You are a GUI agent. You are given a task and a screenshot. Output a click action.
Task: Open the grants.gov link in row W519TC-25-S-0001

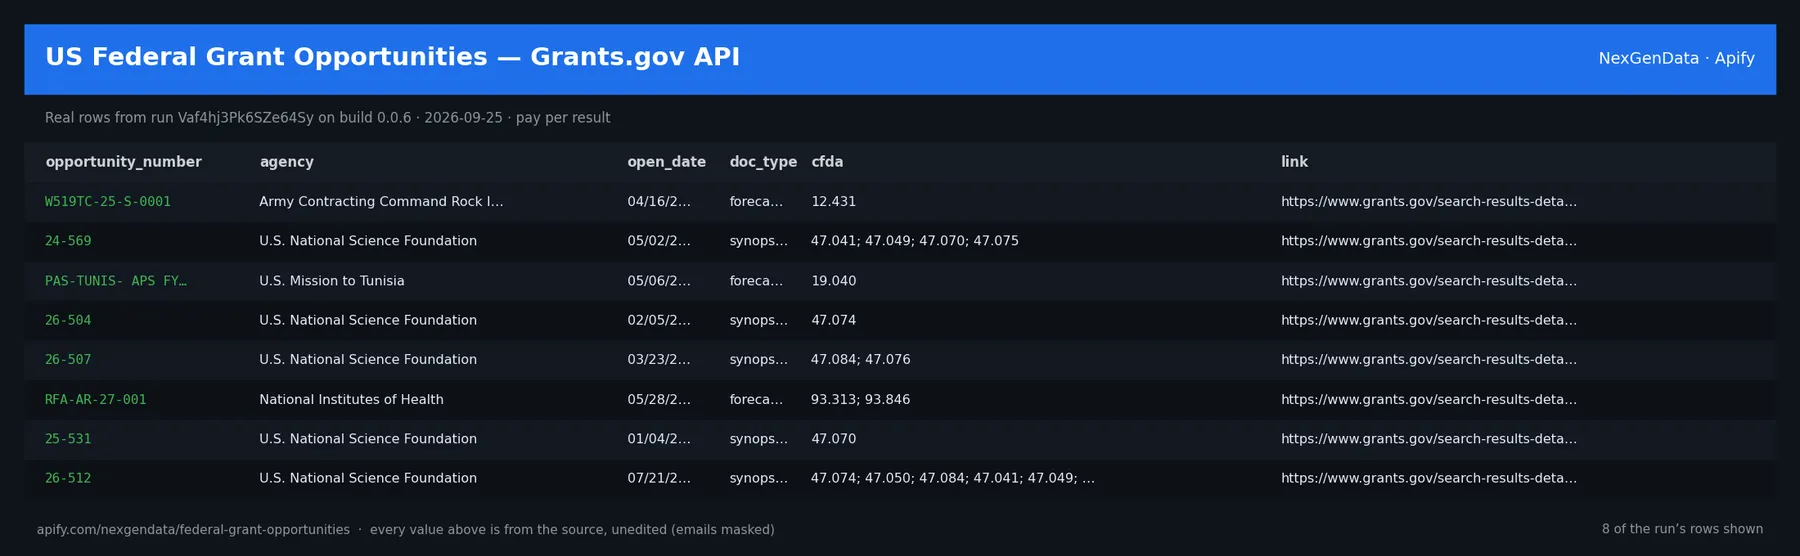(x=1429, y=202)
